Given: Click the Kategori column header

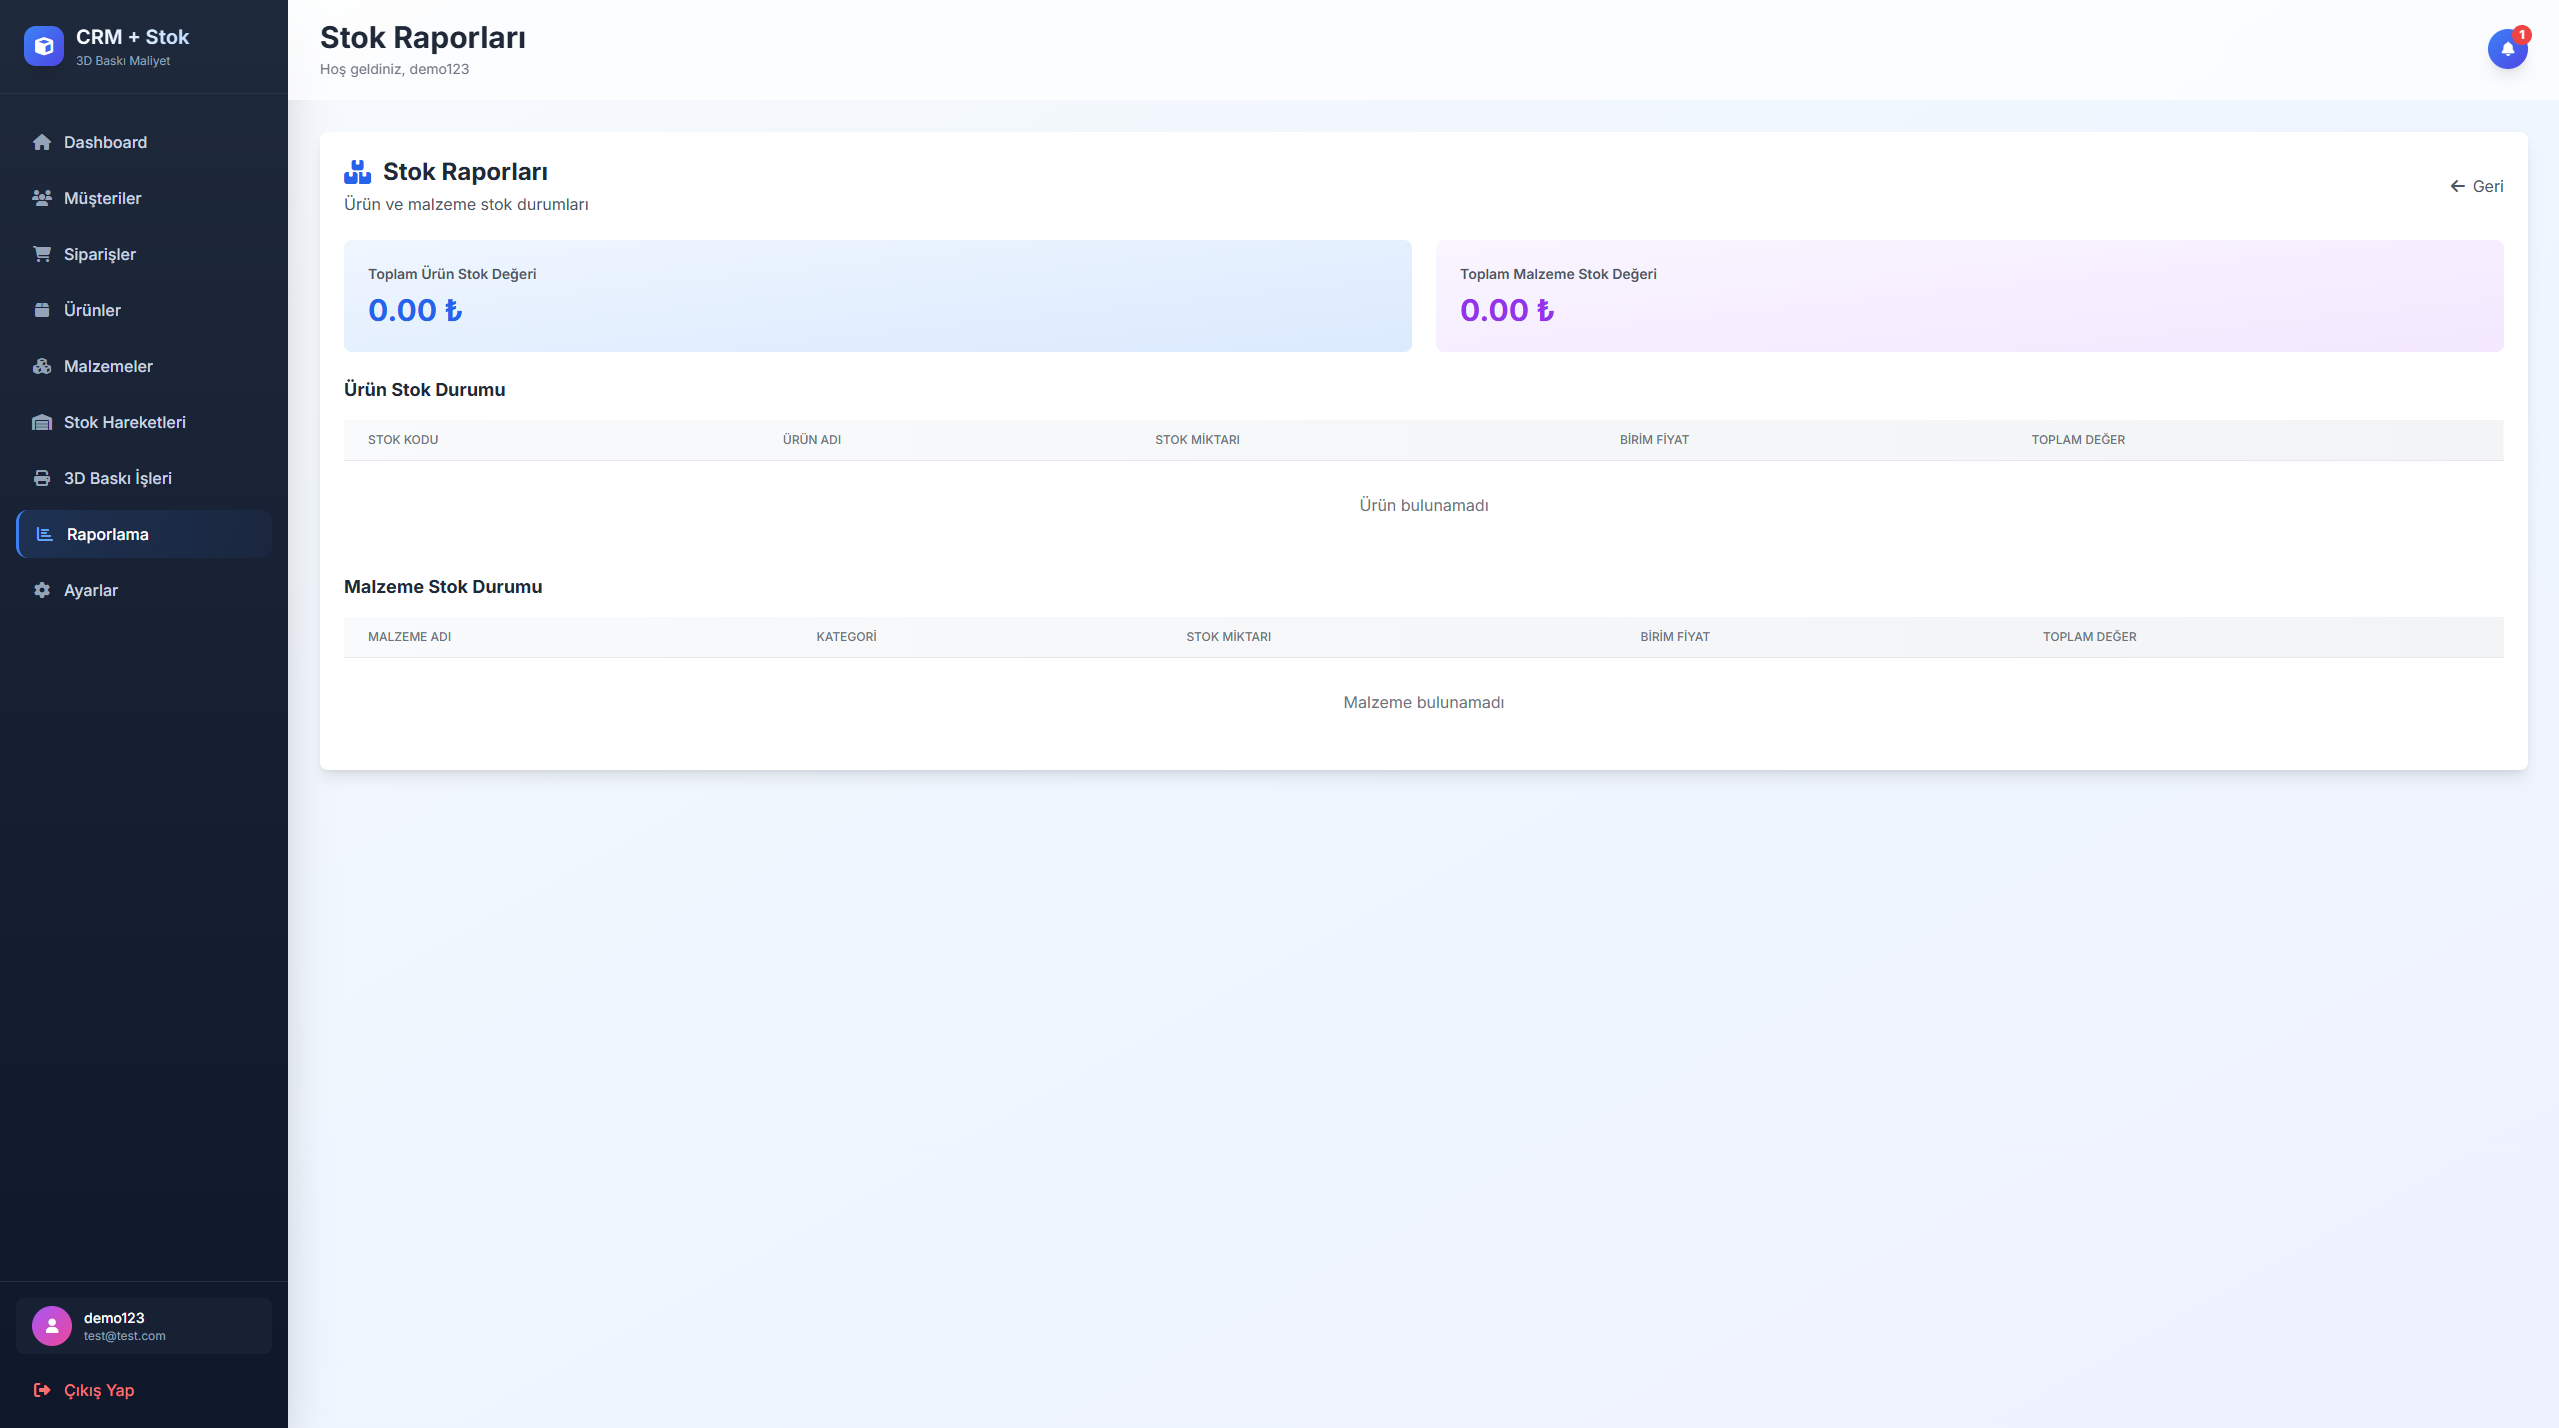Looking at the screenshot, I should (x=846, y=637).
